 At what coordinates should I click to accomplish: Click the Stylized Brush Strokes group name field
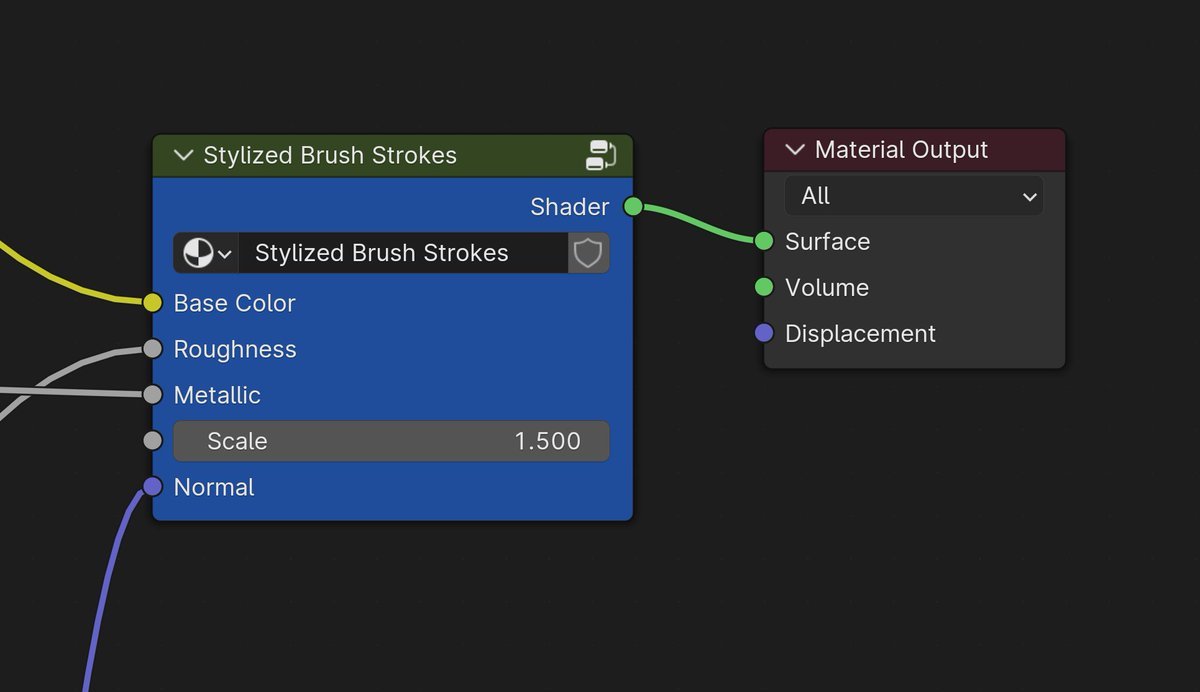point(402,253)
